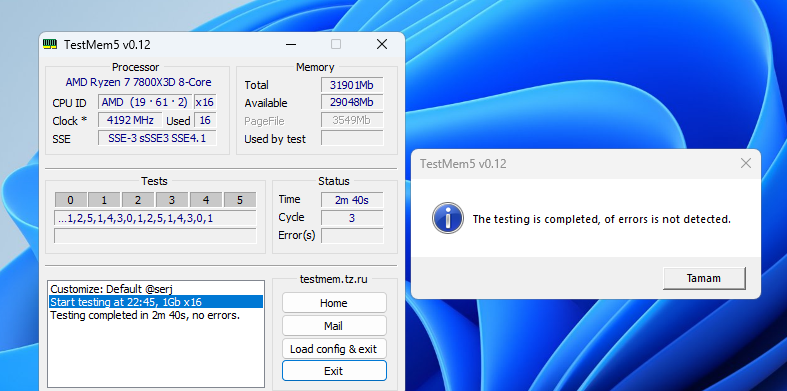Click the Cycle value 3
This screenshot has height=391, width=787.
tap(352, 218)
